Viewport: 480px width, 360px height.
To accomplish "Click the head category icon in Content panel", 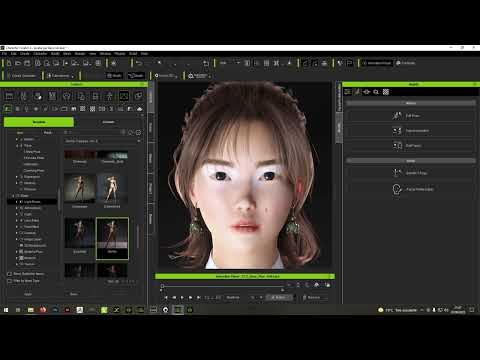I will tap(67, 97).
